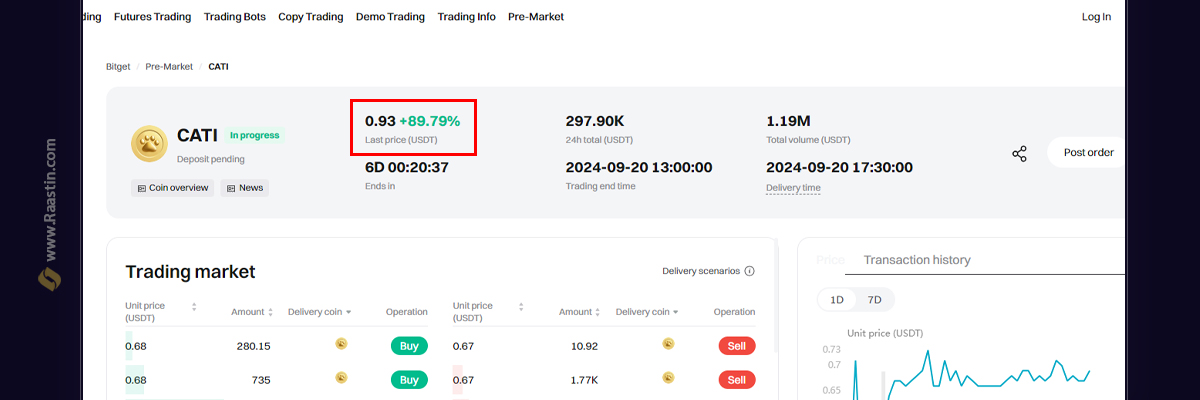Click Buy in the 280.15 row
1200x400 pixels.
(x=409, y=346)
